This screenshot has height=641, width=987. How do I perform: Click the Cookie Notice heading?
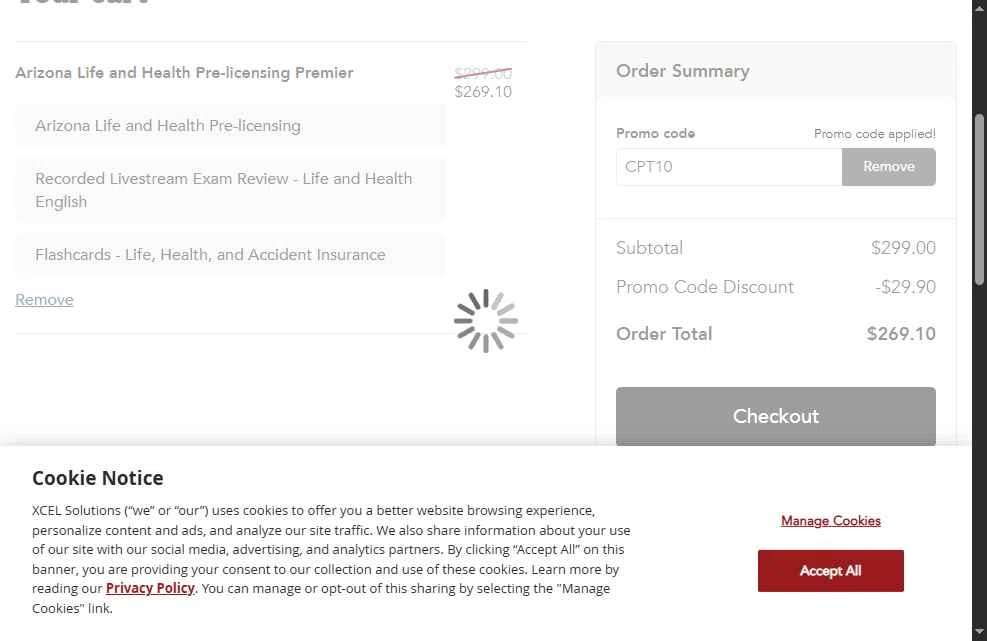tap(98, 478)
